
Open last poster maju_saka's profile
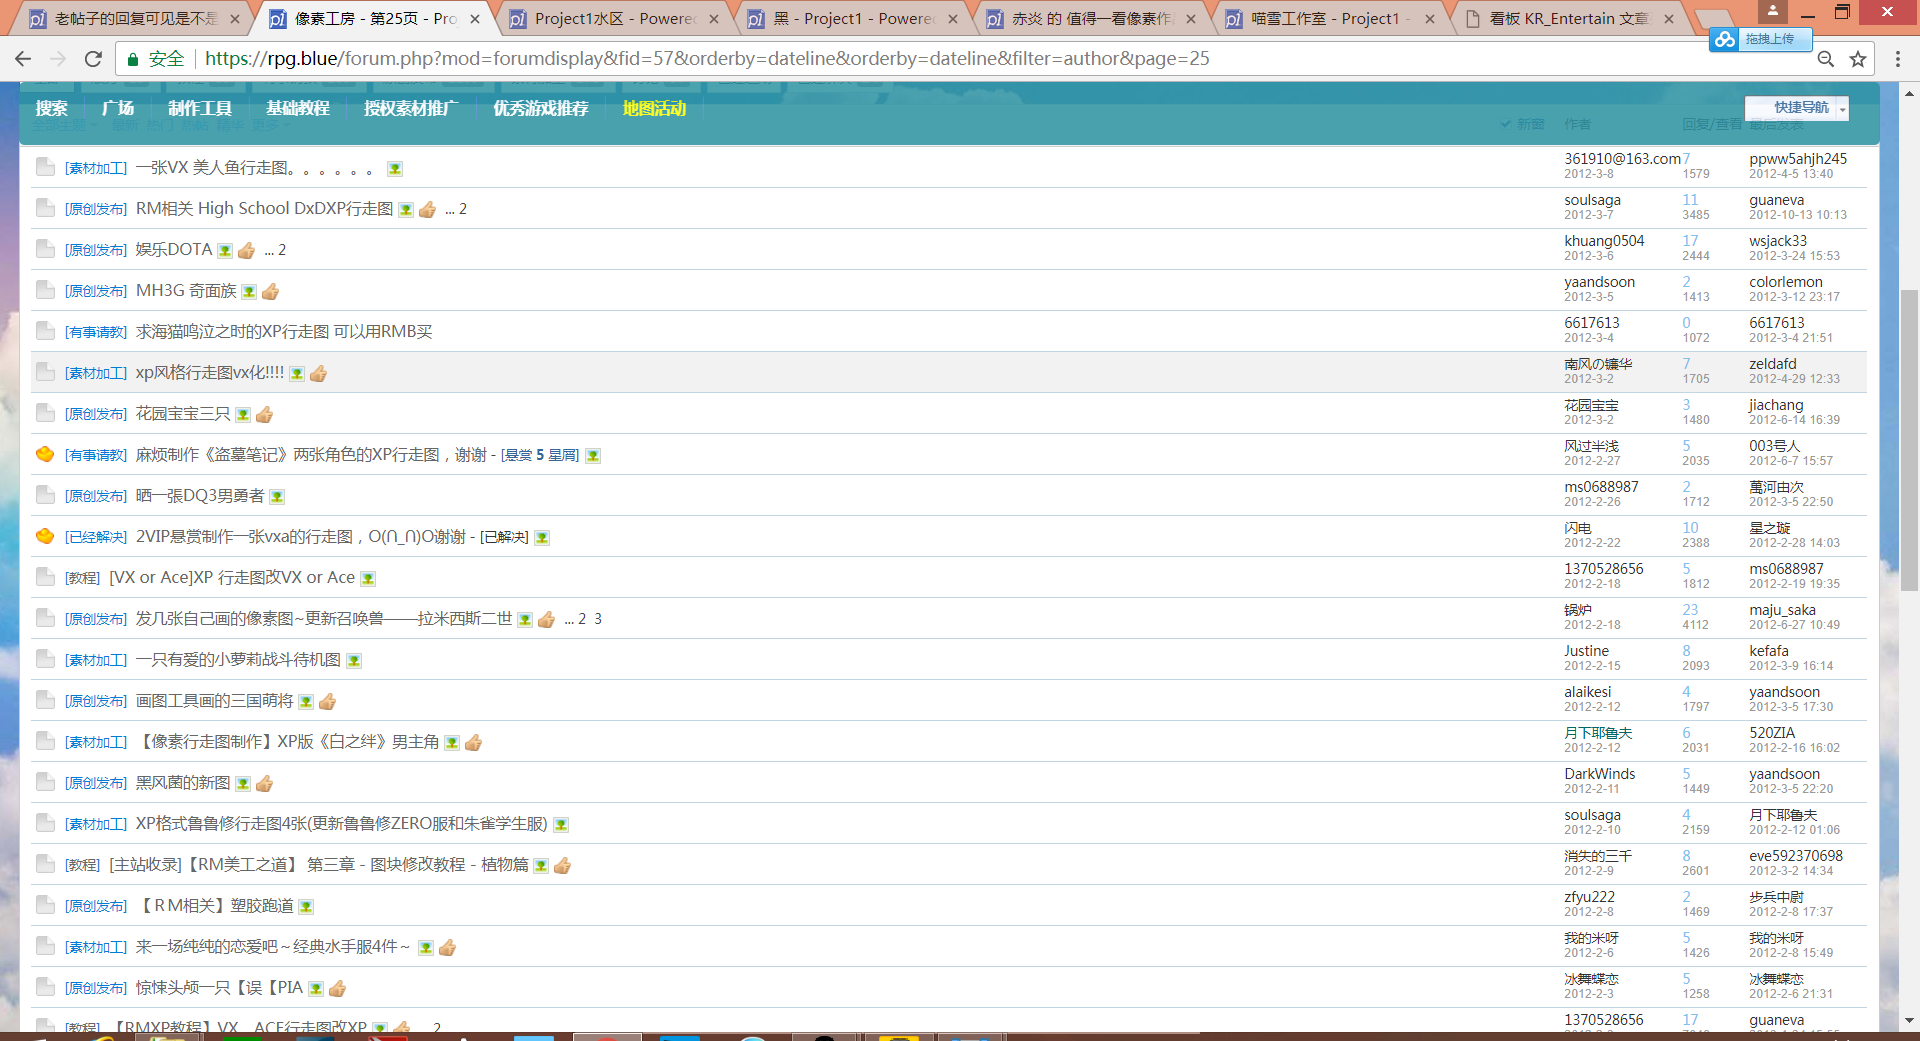1782,610
